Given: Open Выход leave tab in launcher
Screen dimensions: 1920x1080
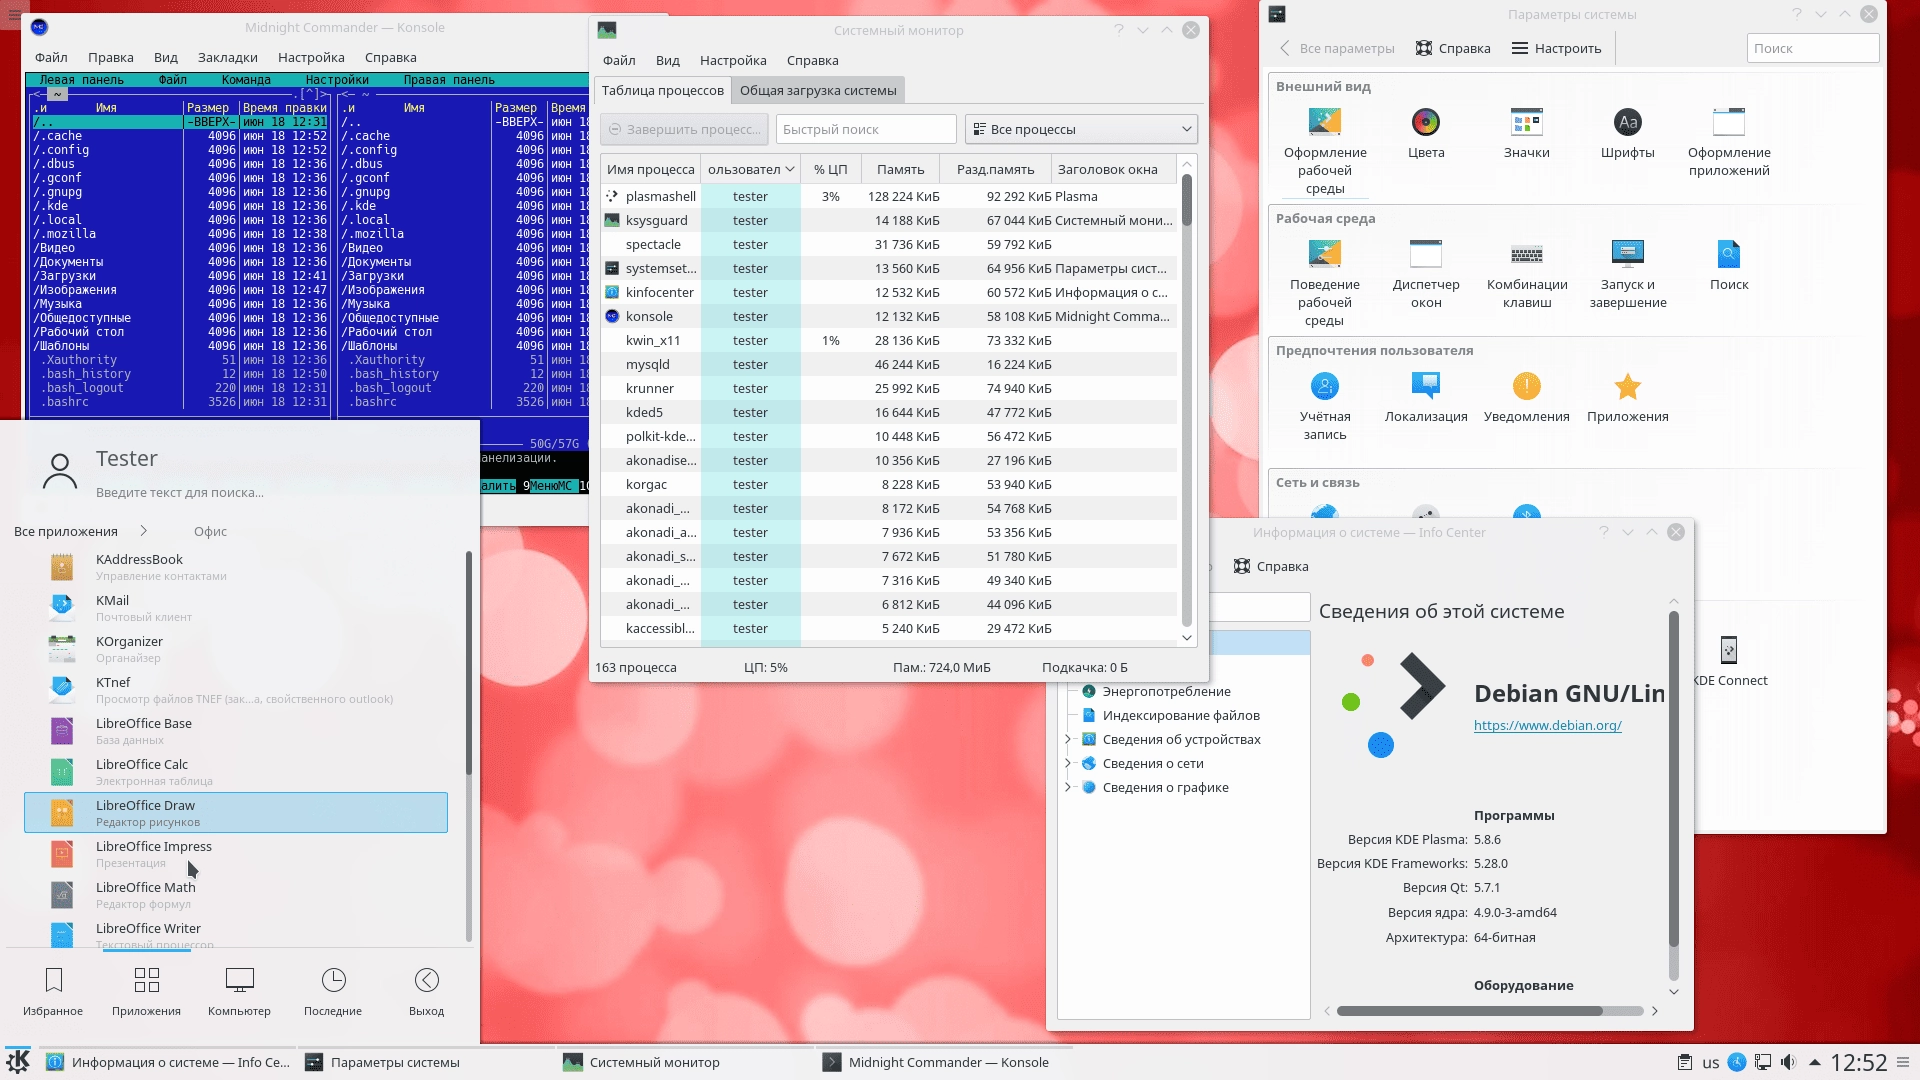Looking at the screenshot, I should coord(426,992).
